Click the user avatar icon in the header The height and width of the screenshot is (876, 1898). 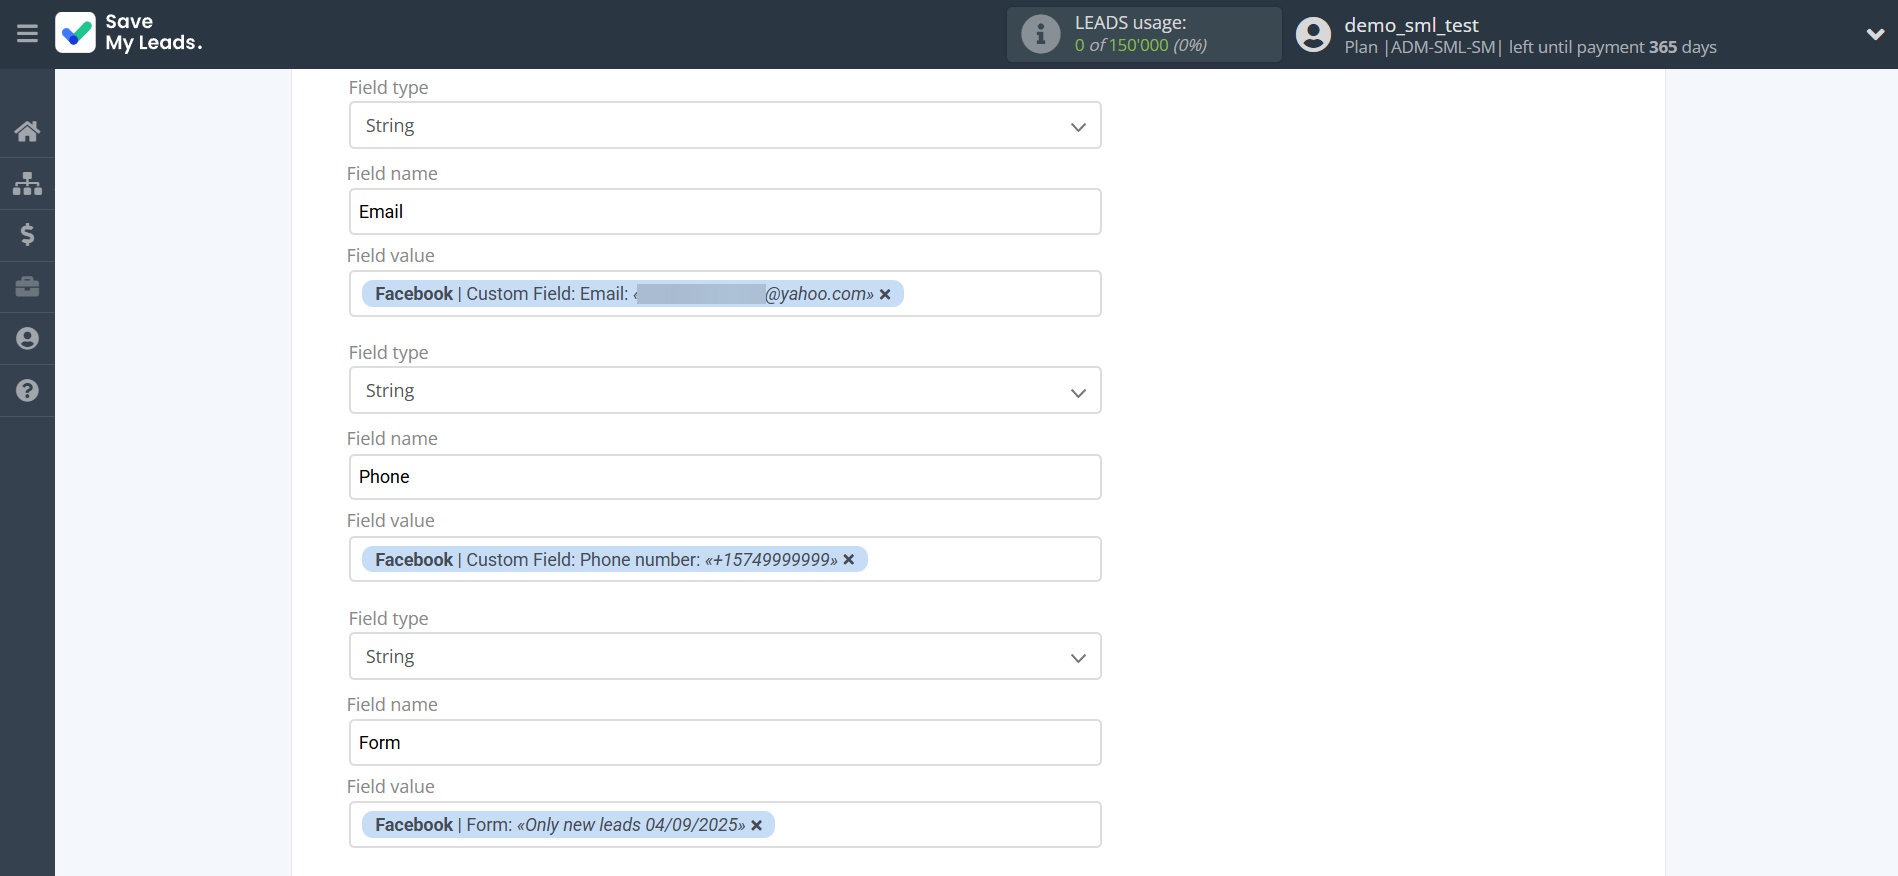pyautogui.click(x=1313, y=34)
